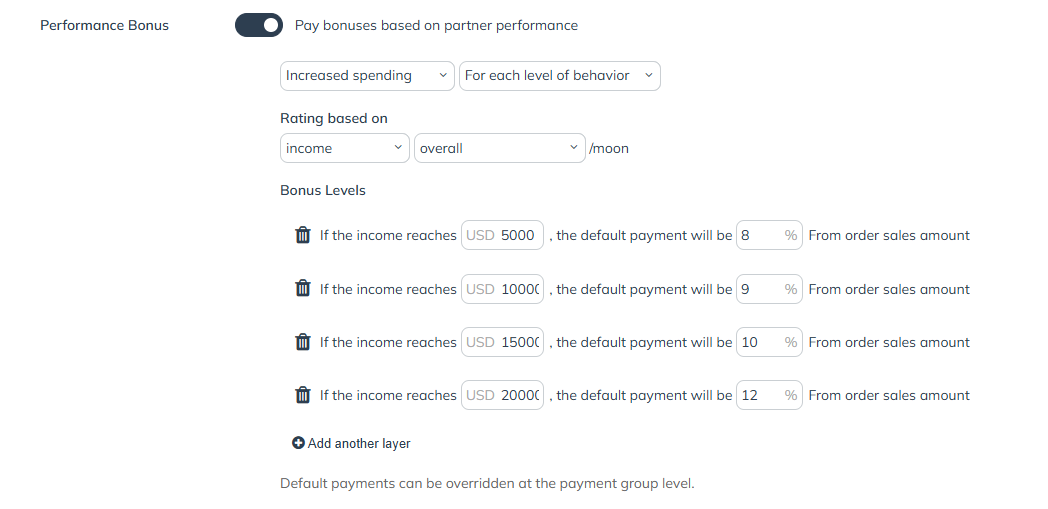The width and height of the screenshot is (1048, 509).
Task: Expand the income rating dropdown
Action: coord(345,148)
